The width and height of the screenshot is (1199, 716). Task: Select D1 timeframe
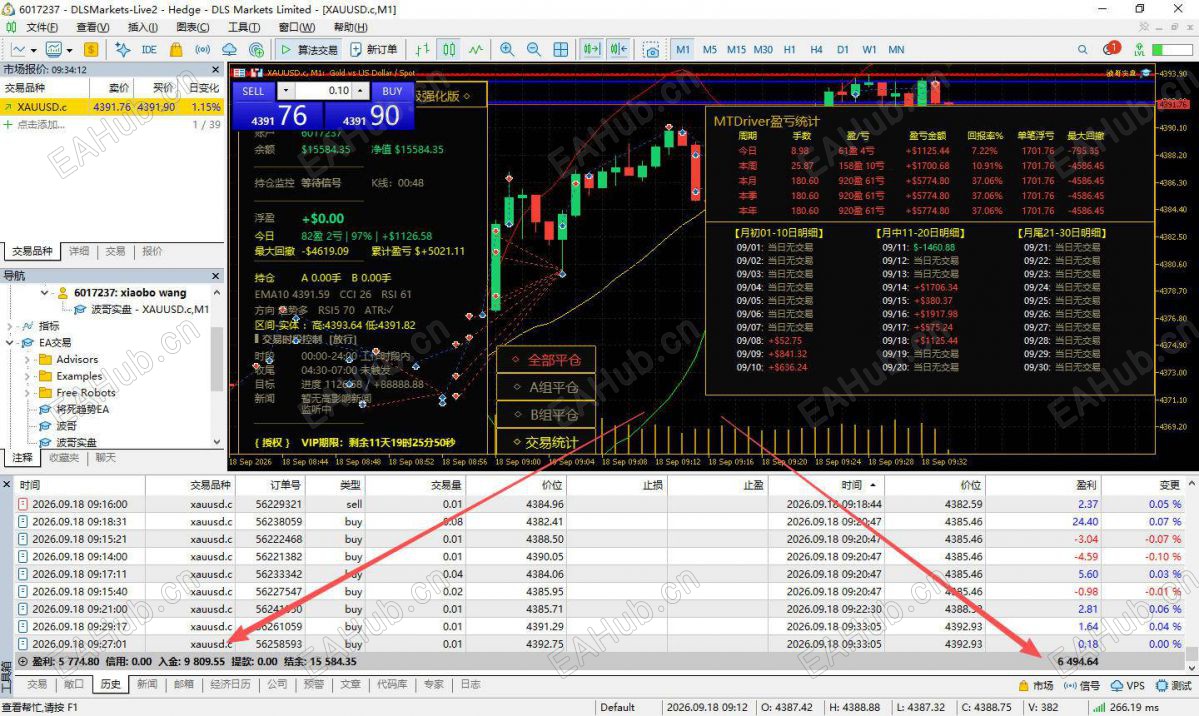click(x=843, y=50)
